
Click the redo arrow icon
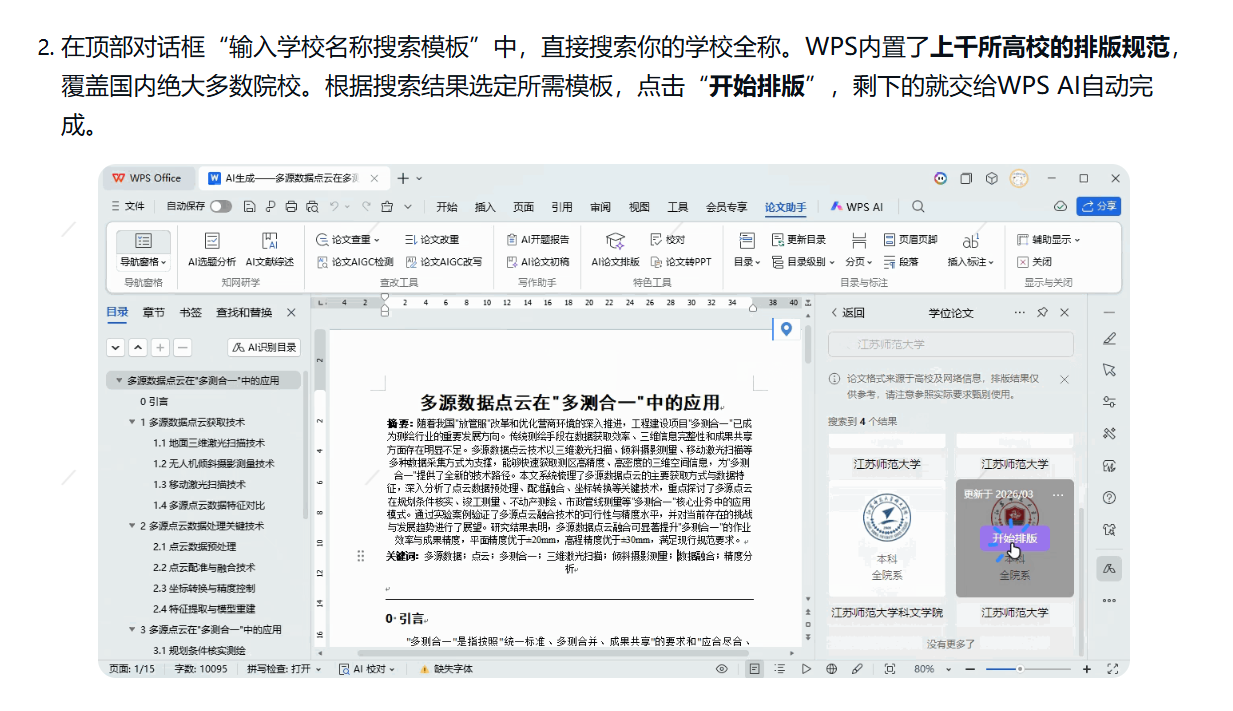(x=366, y=207)
